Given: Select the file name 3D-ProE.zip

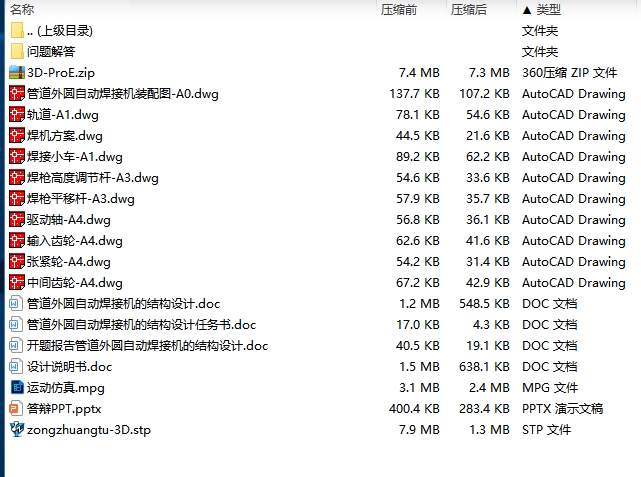Looking at the screenshot, I should point(61,73).
